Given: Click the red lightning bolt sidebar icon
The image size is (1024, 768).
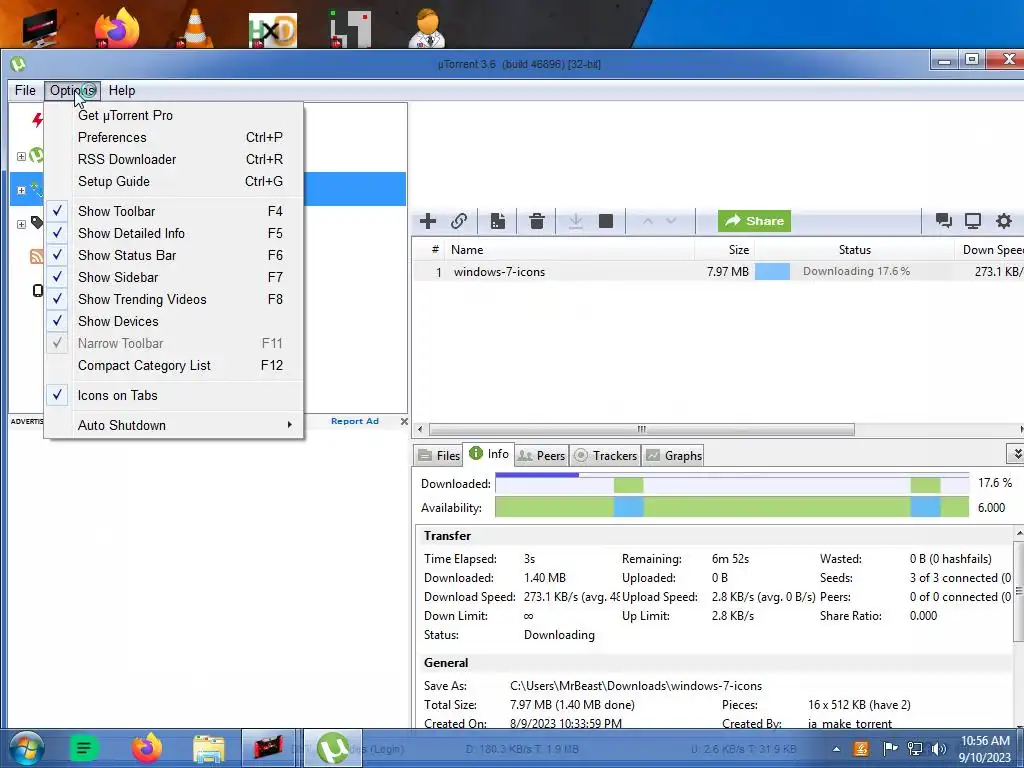Looking at the screenshot, I should 37,120.
